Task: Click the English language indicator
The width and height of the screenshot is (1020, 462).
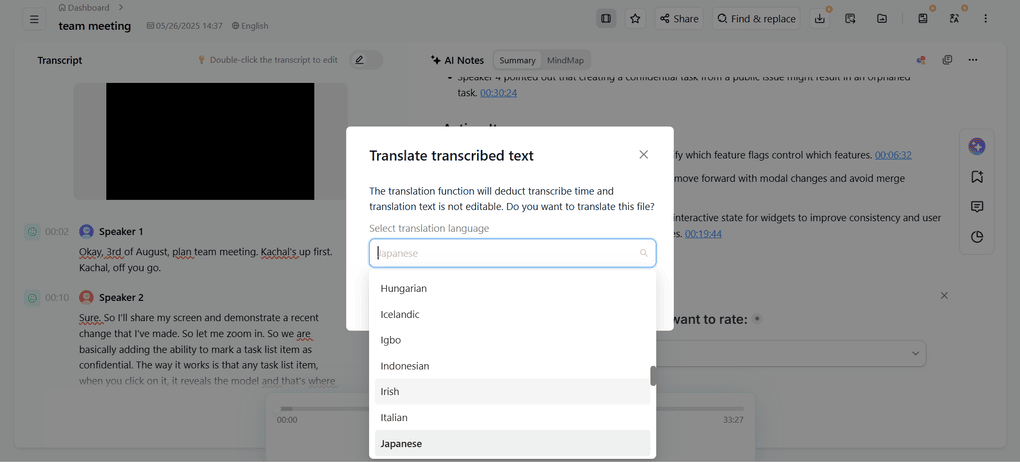Action: [x=250, y=26]
